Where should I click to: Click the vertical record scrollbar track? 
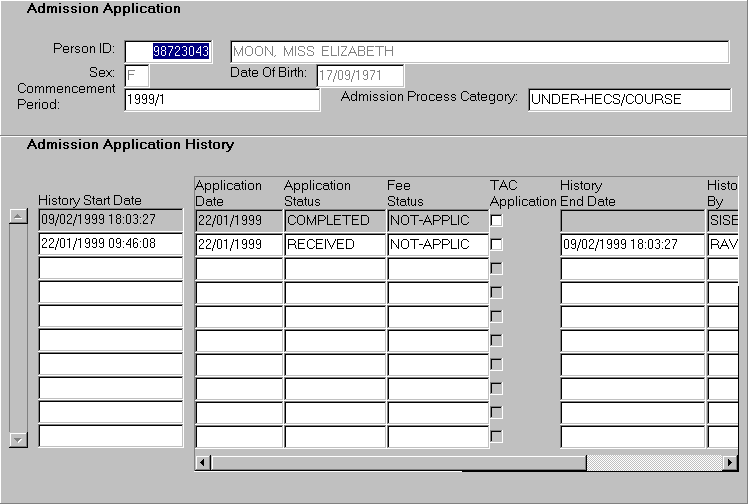(18, 330)
